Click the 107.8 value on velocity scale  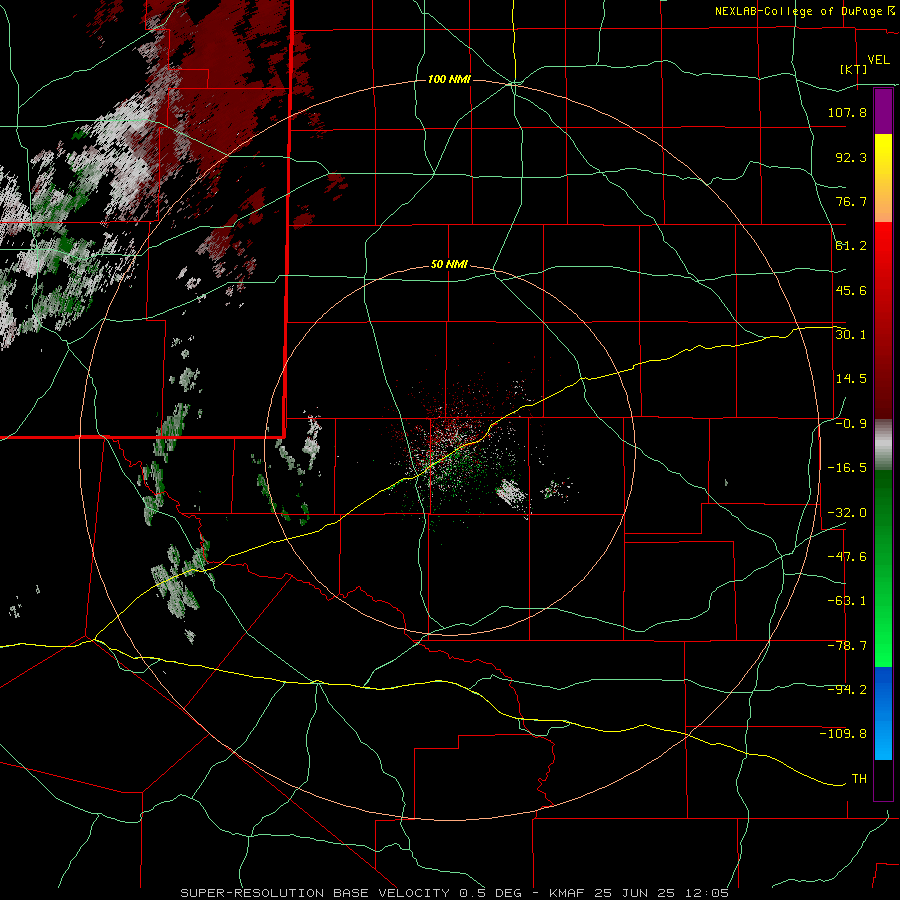[x=847, y=112]
